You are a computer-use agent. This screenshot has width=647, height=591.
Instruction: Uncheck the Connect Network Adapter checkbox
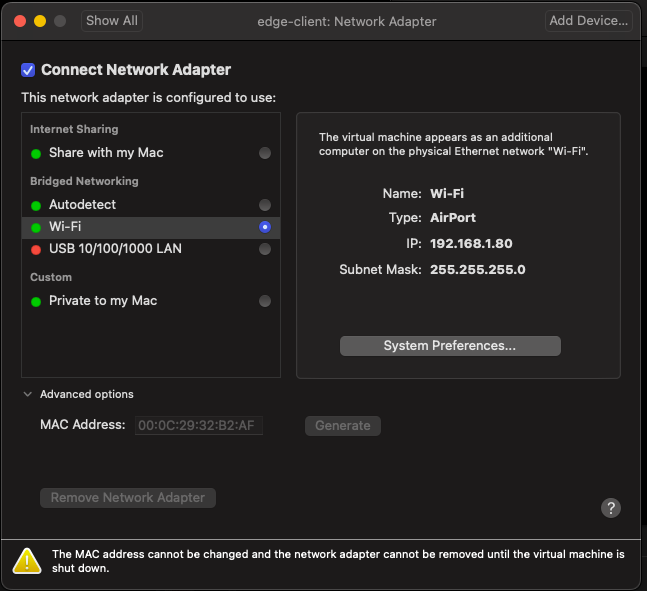28,70
